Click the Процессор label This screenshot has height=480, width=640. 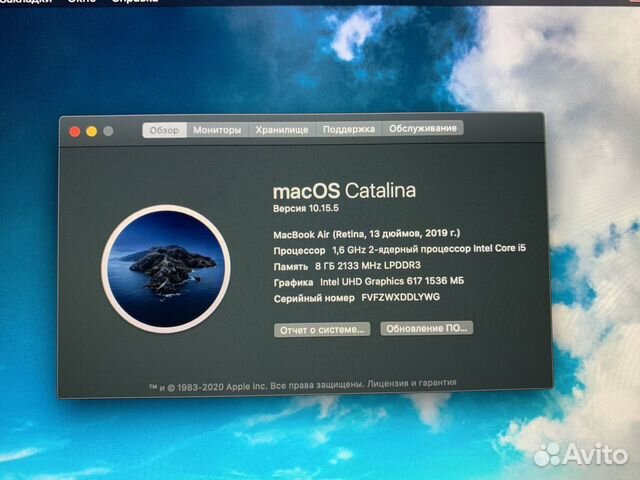[x=299, y=251]
